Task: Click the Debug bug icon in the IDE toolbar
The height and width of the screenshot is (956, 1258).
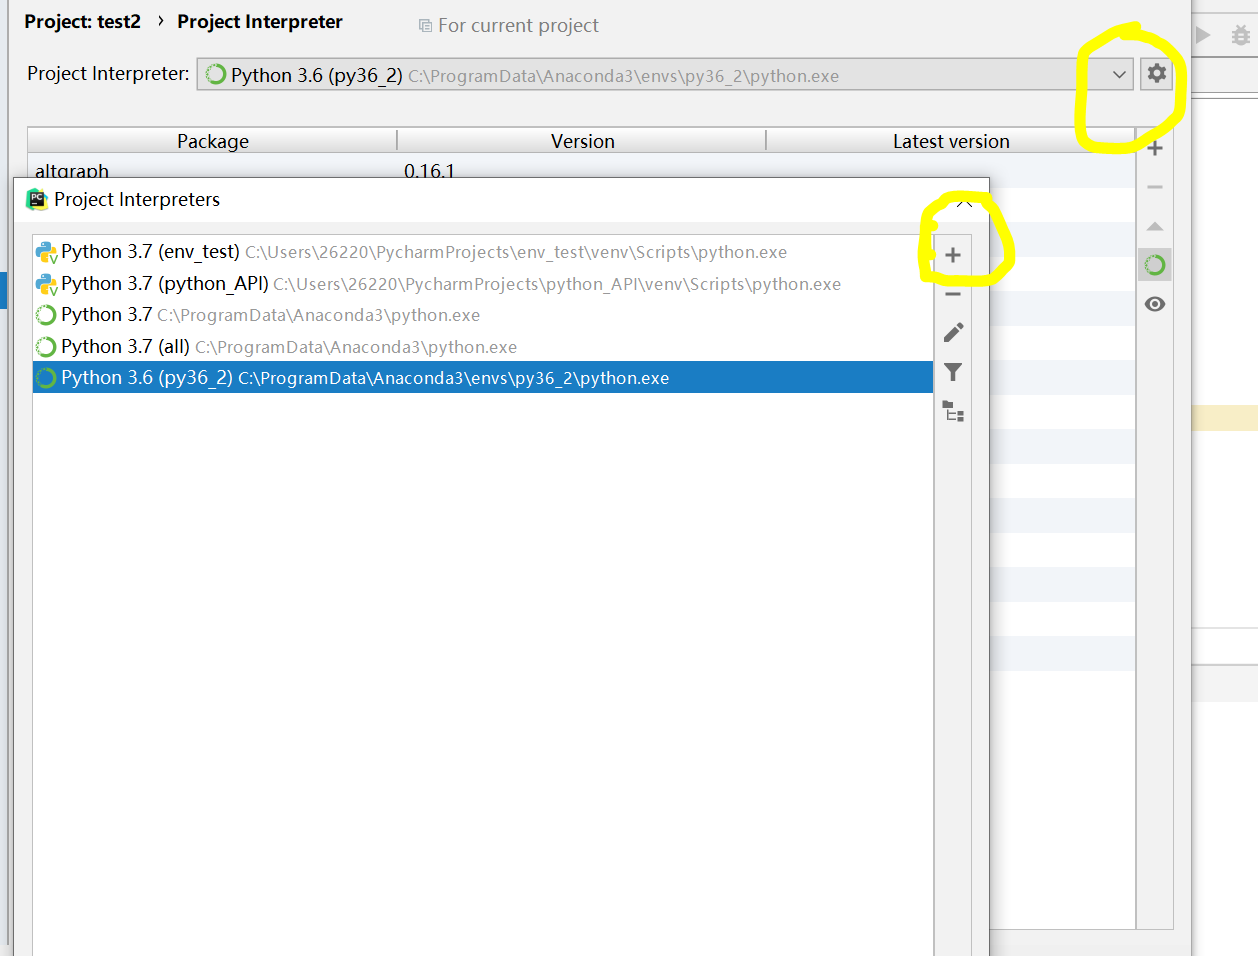Action: tap(1241, 35)
